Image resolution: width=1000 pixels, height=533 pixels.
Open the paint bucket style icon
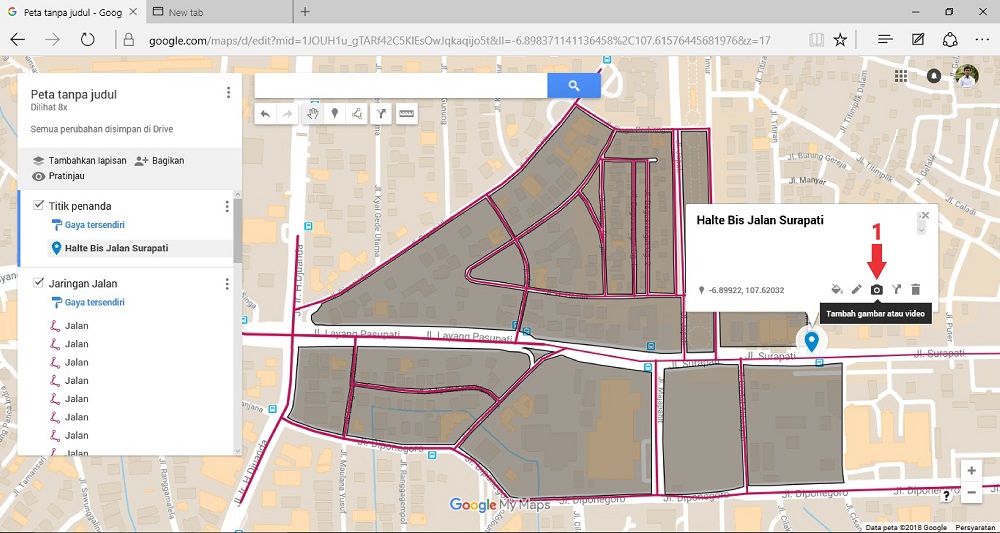[837, 290]
